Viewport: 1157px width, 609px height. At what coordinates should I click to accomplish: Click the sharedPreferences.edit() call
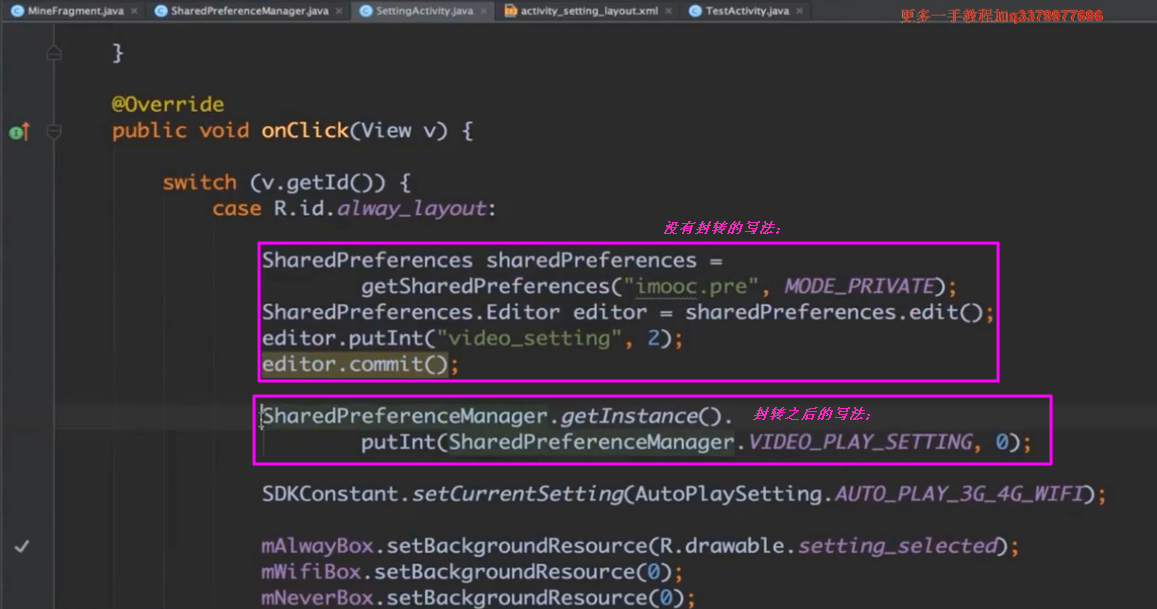point(834,312)
